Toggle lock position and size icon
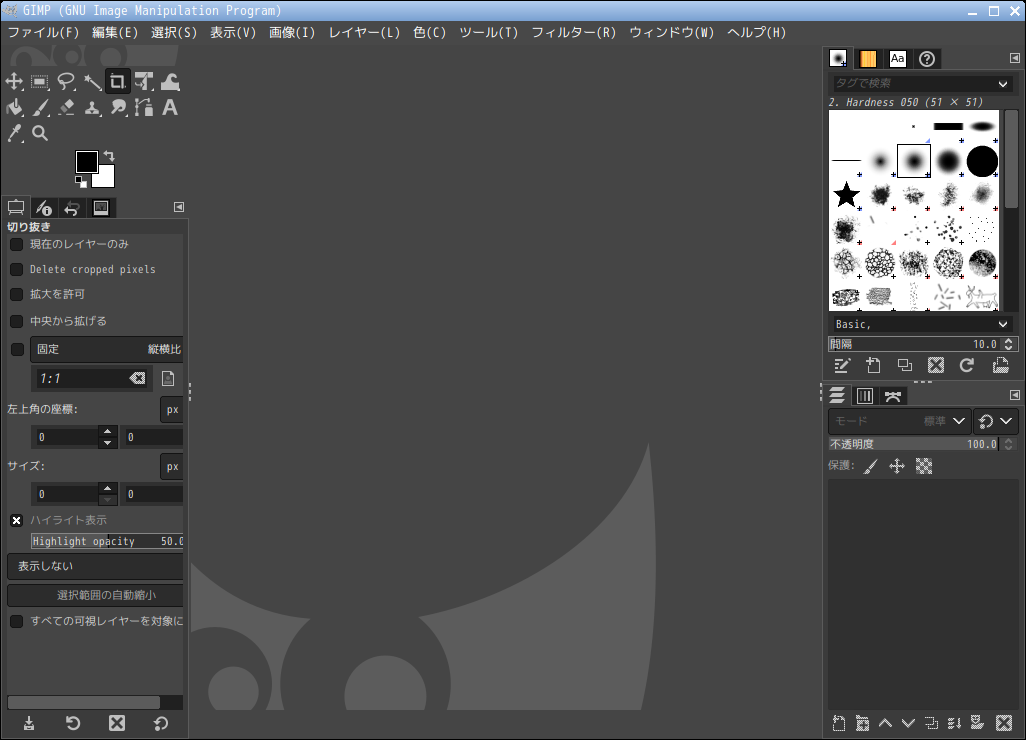This screenshot has width=1026, height=740. (896, 466)
